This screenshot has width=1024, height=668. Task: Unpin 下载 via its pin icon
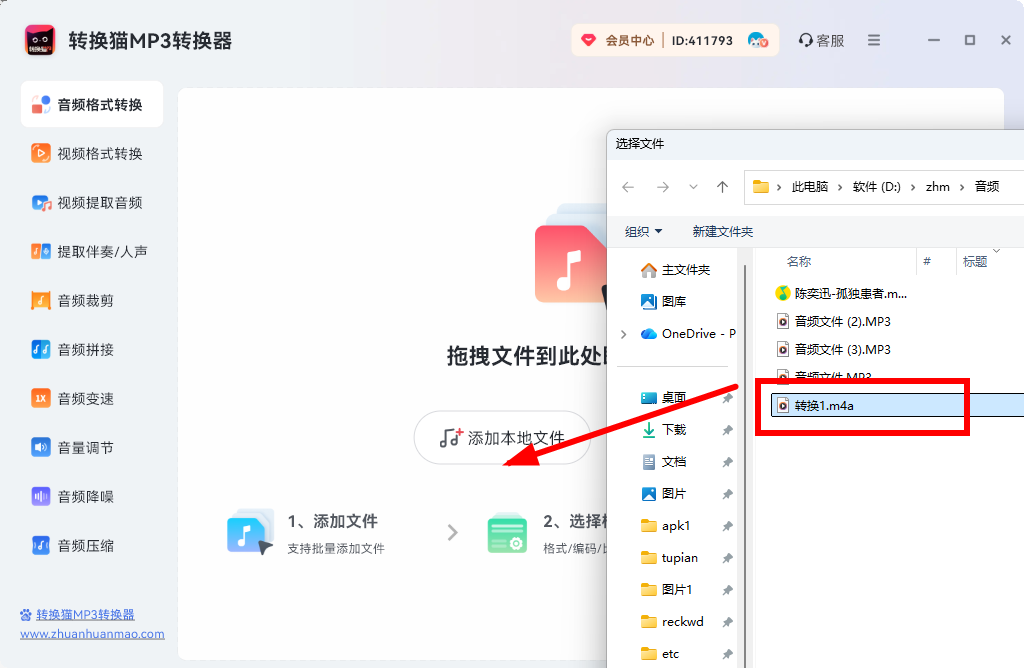(728, 430)
